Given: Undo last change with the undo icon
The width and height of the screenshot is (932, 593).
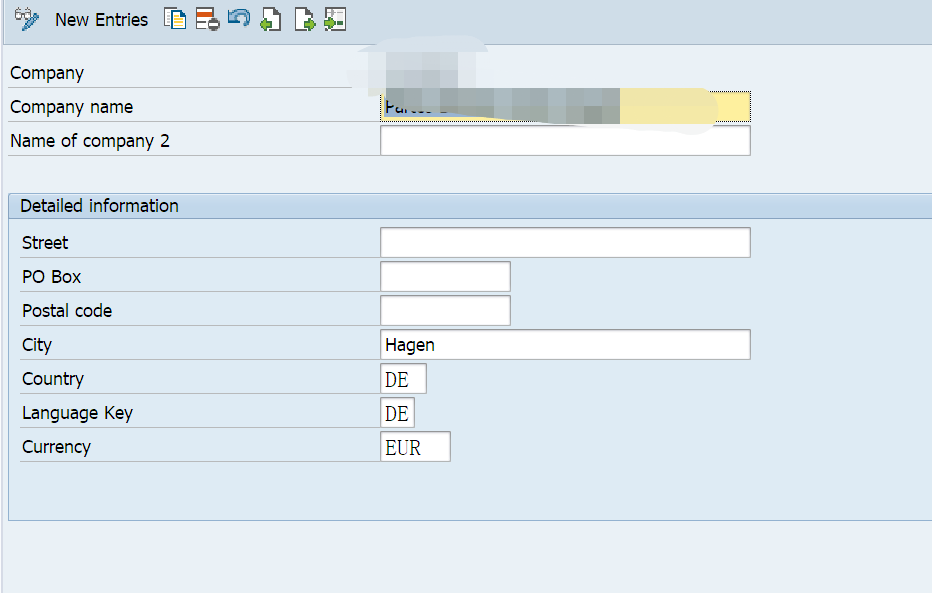Looking at the screenshot, I should [238, 19].
